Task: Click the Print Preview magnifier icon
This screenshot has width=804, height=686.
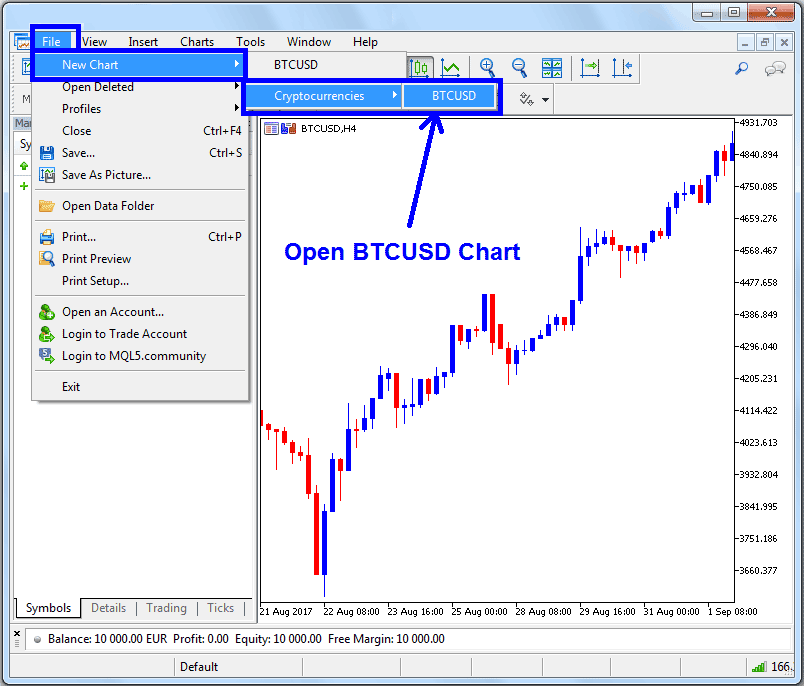Action: tap(47, 259)
